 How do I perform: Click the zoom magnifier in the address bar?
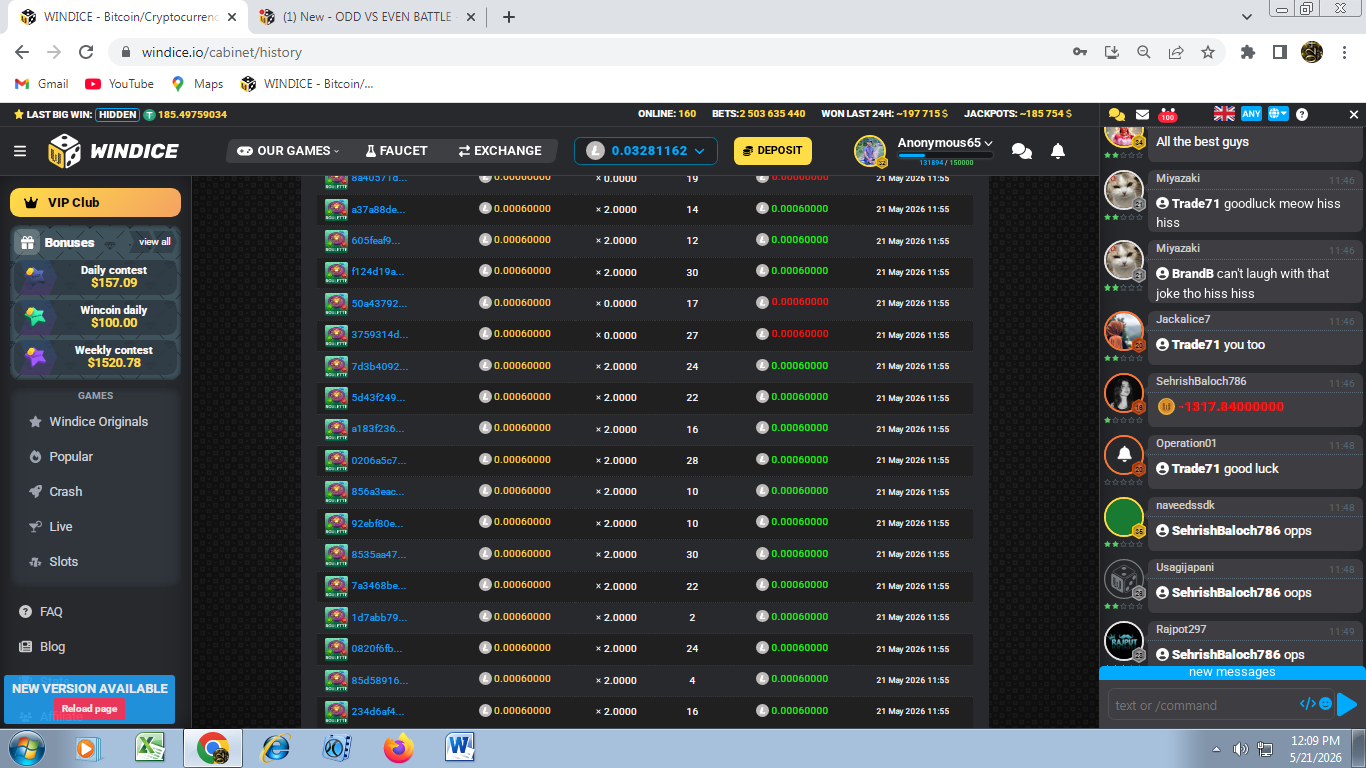[1144, 52]
